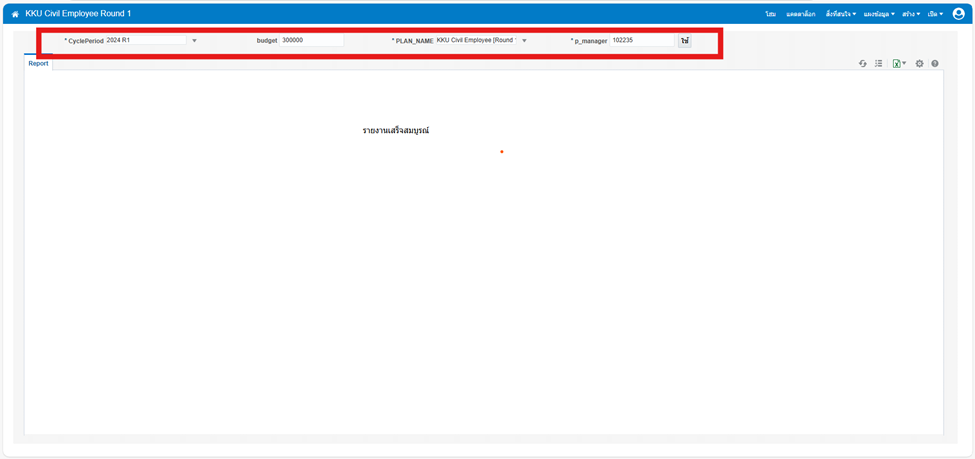
Task: Open the สร้าง menu in header
Action: click(910, 14)
